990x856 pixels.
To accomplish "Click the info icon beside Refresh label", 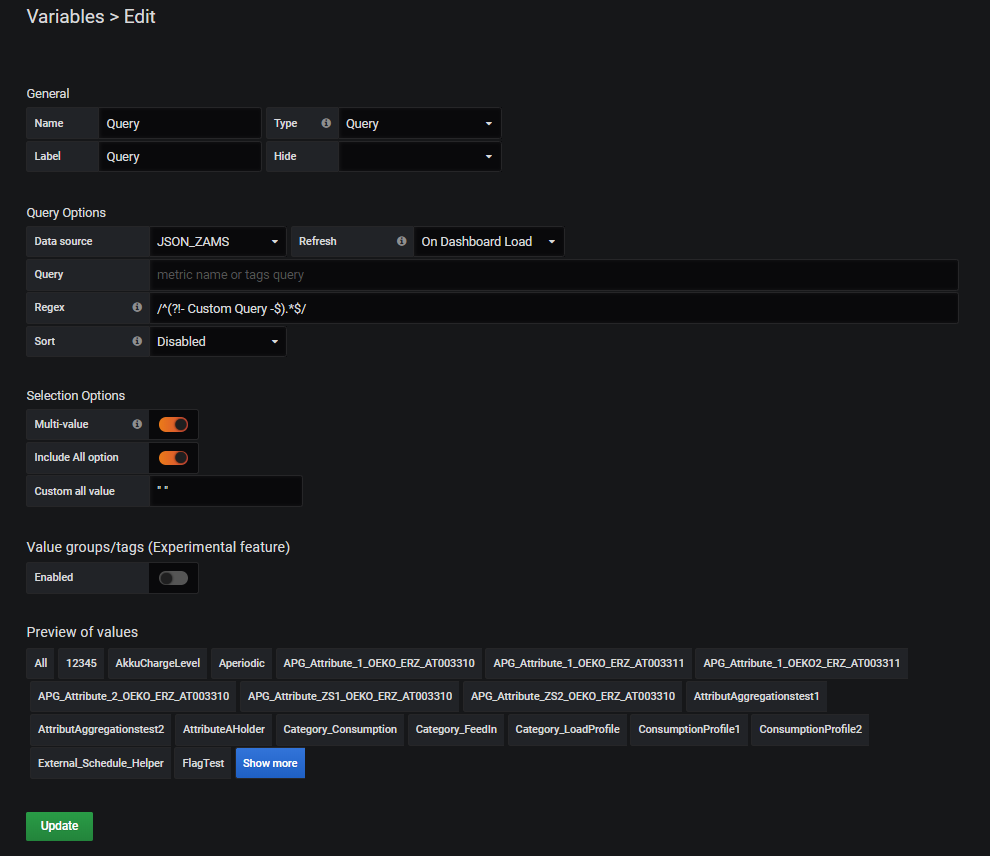I will click(x=401, y=242).
